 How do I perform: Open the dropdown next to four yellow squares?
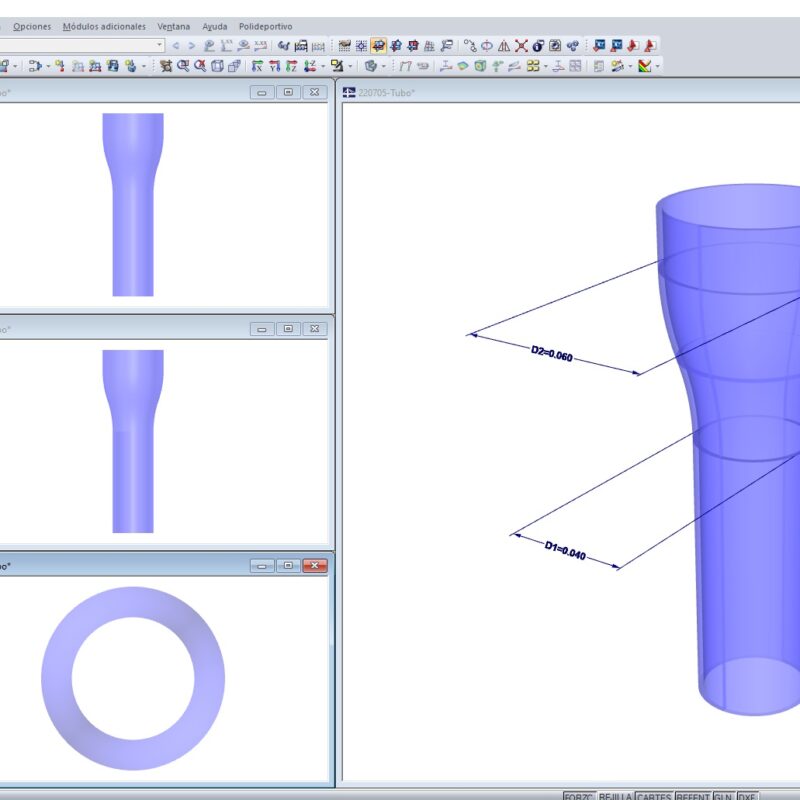tap(546, 66)
